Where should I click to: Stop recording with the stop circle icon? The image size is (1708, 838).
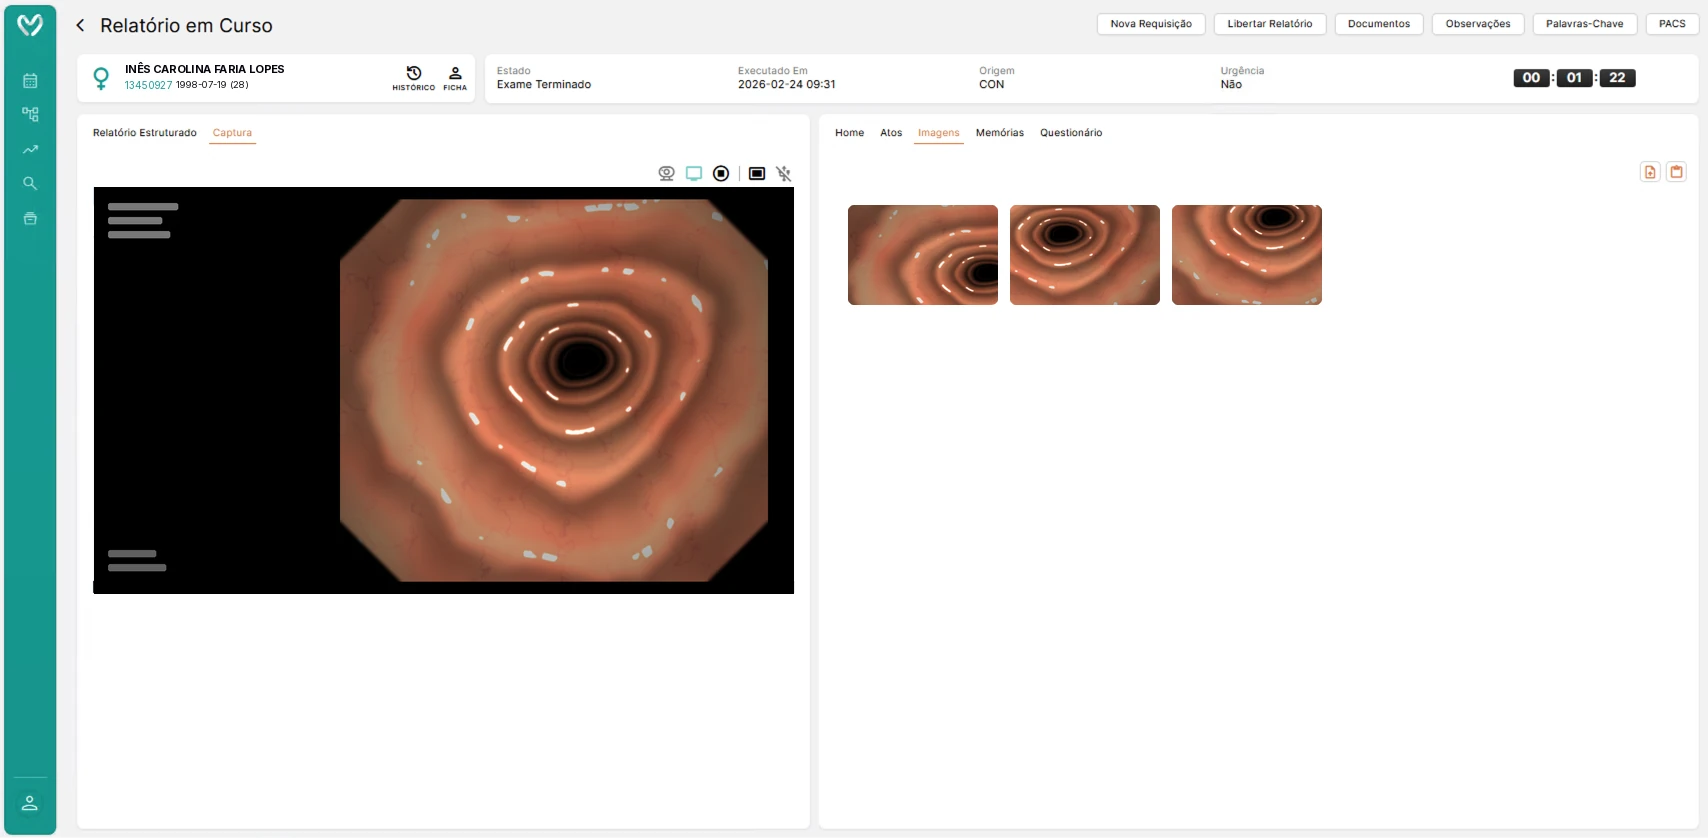pos(721,174)
